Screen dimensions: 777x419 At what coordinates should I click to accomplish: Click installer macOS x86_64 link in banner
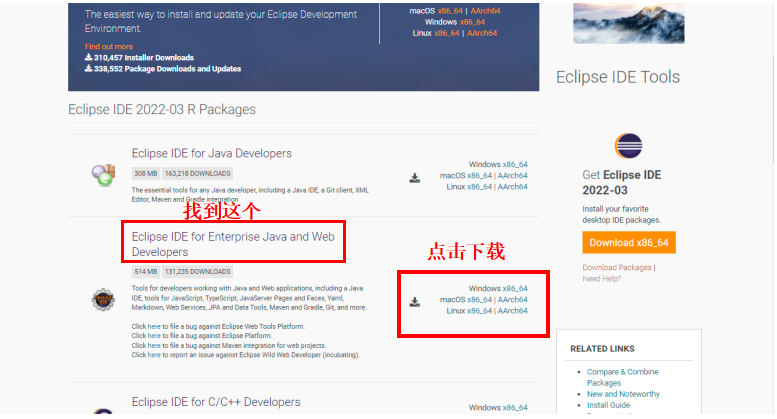pos(450,11)
